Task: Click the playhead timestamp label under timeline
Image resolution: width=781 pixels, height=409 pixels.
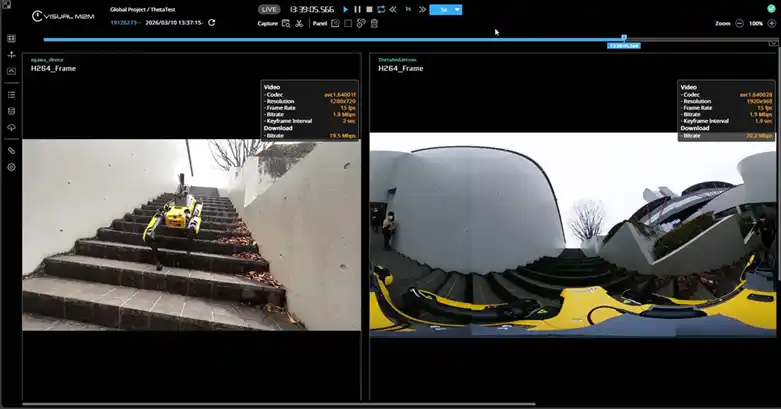Action: [x=624, y=46]
